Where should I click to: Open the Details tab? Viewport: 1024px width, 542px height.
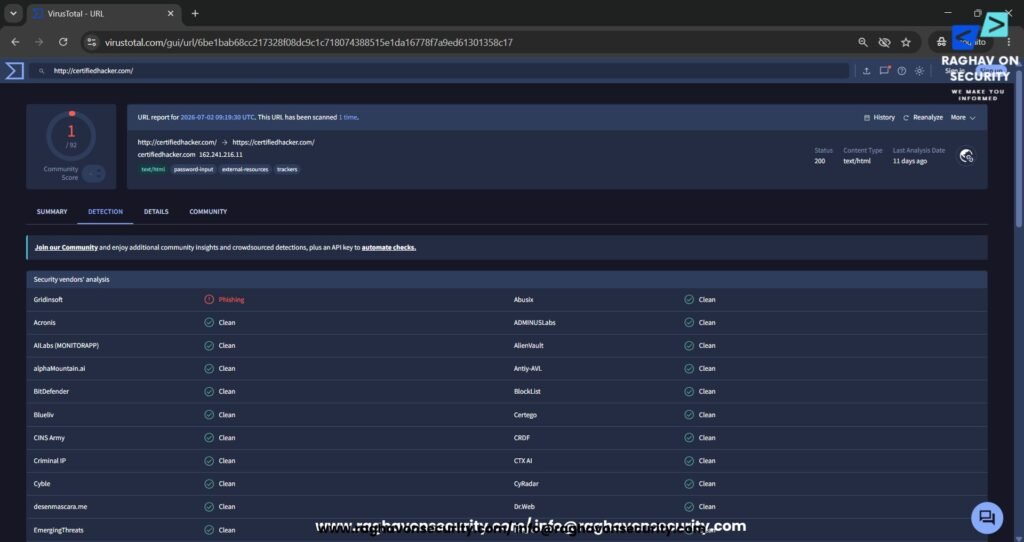[x=156, y=212]
